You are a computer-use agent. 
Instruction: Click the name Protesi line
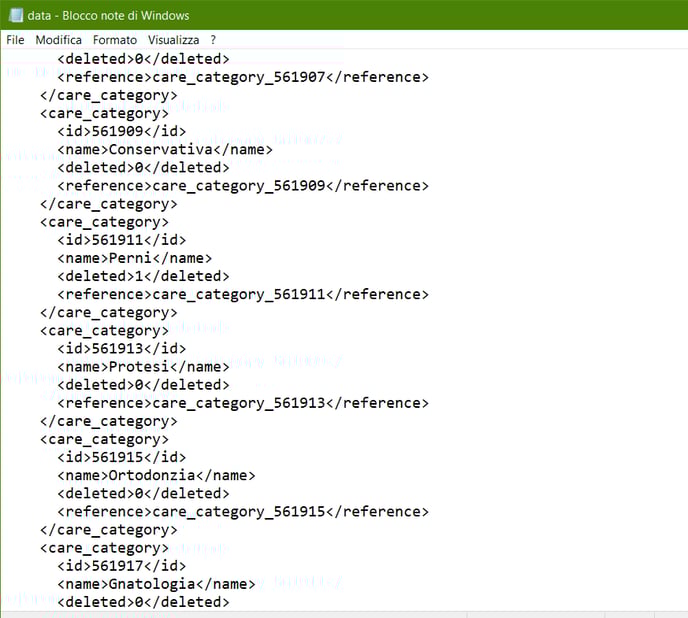tap(143, 367)
